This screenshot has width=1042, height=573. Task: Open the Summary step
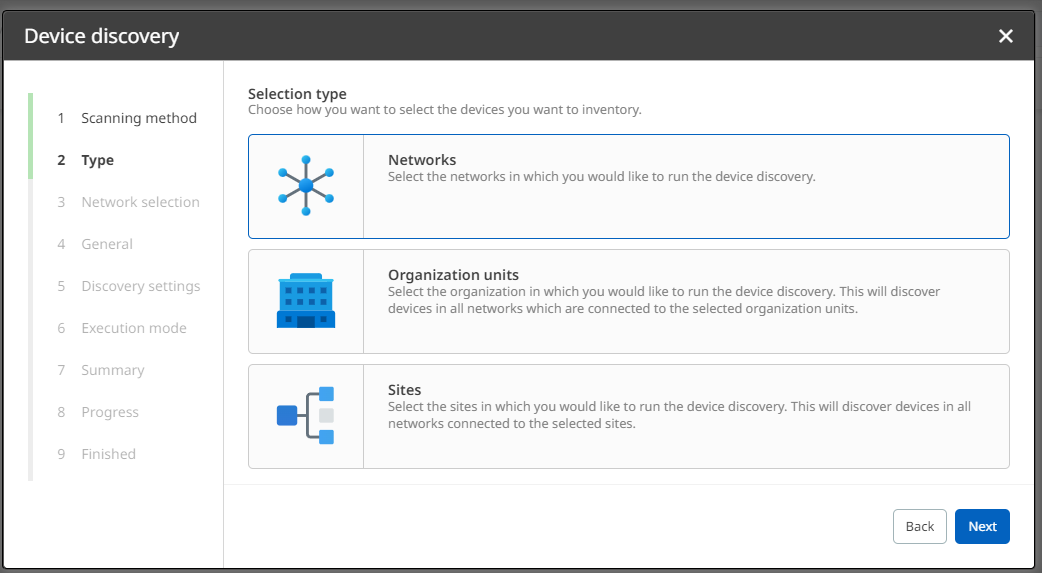[112, 370]
